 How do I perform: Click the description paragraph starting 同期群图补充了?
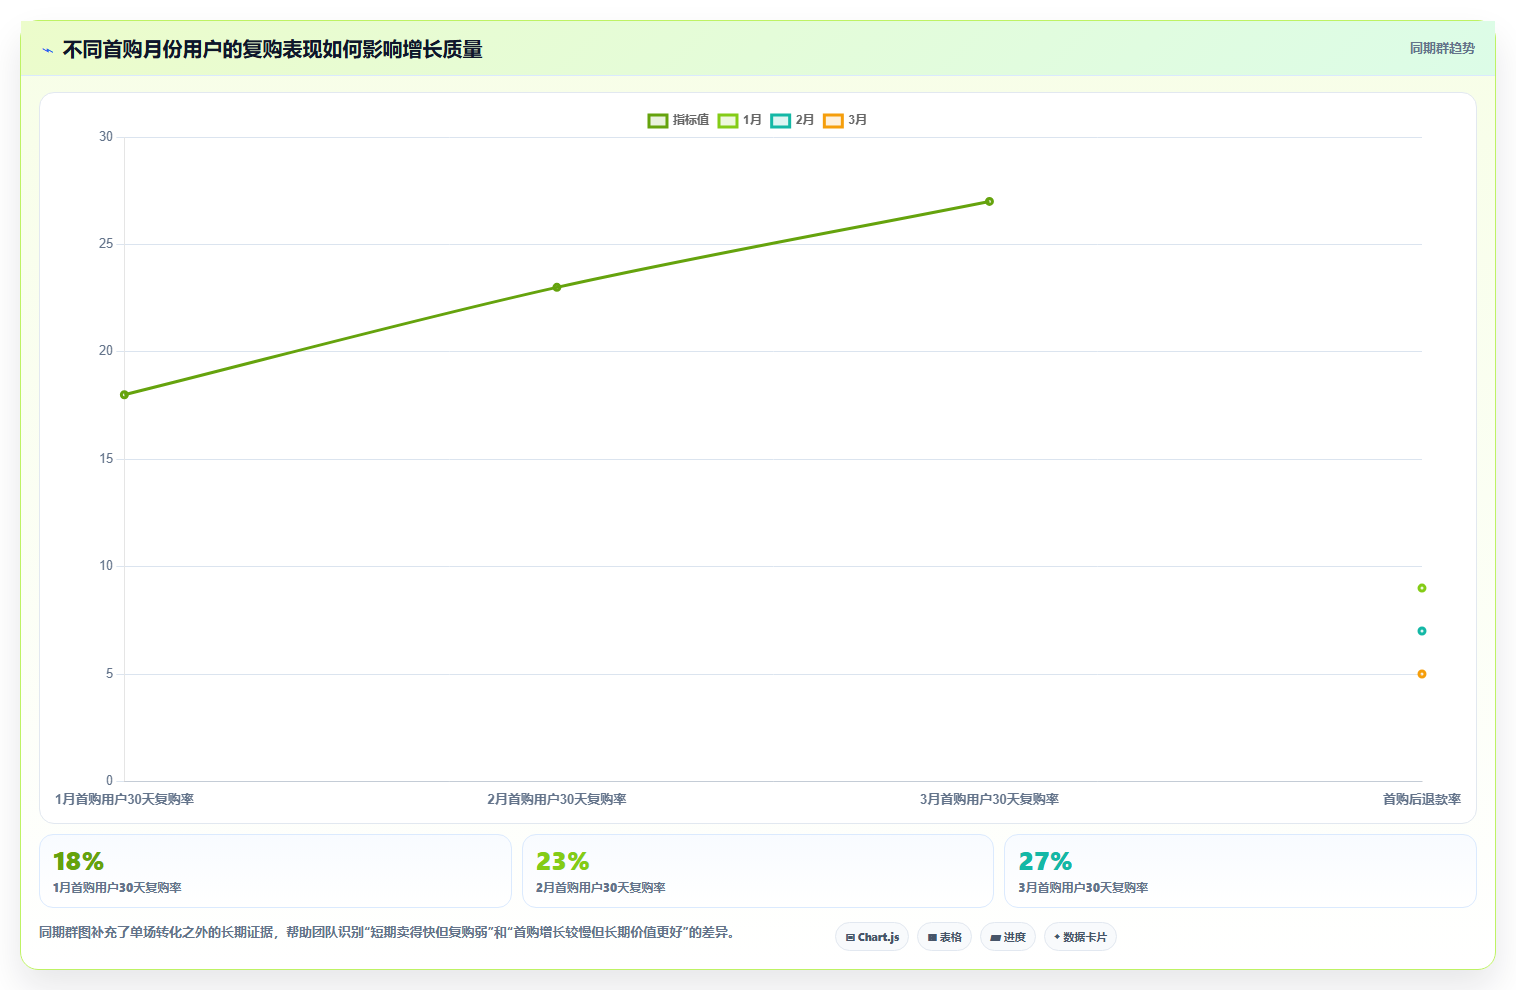[389, 932]
